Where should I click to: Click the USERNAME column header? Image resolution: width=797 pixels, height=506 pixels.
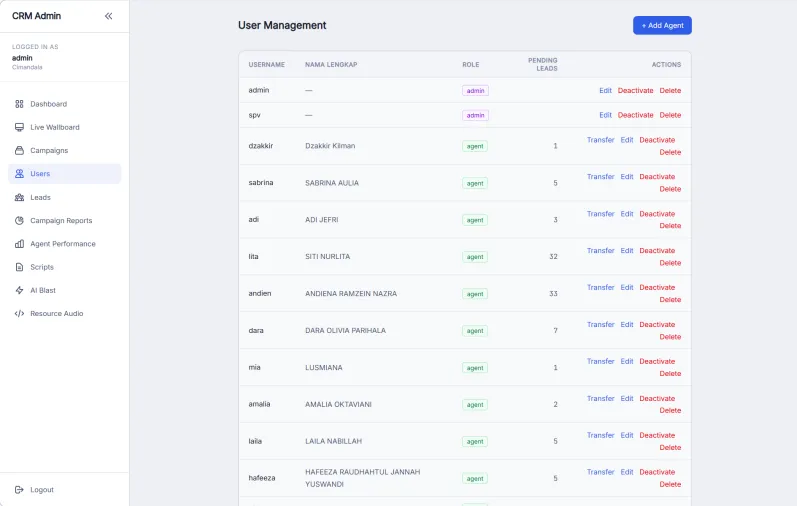coord(266,65)
